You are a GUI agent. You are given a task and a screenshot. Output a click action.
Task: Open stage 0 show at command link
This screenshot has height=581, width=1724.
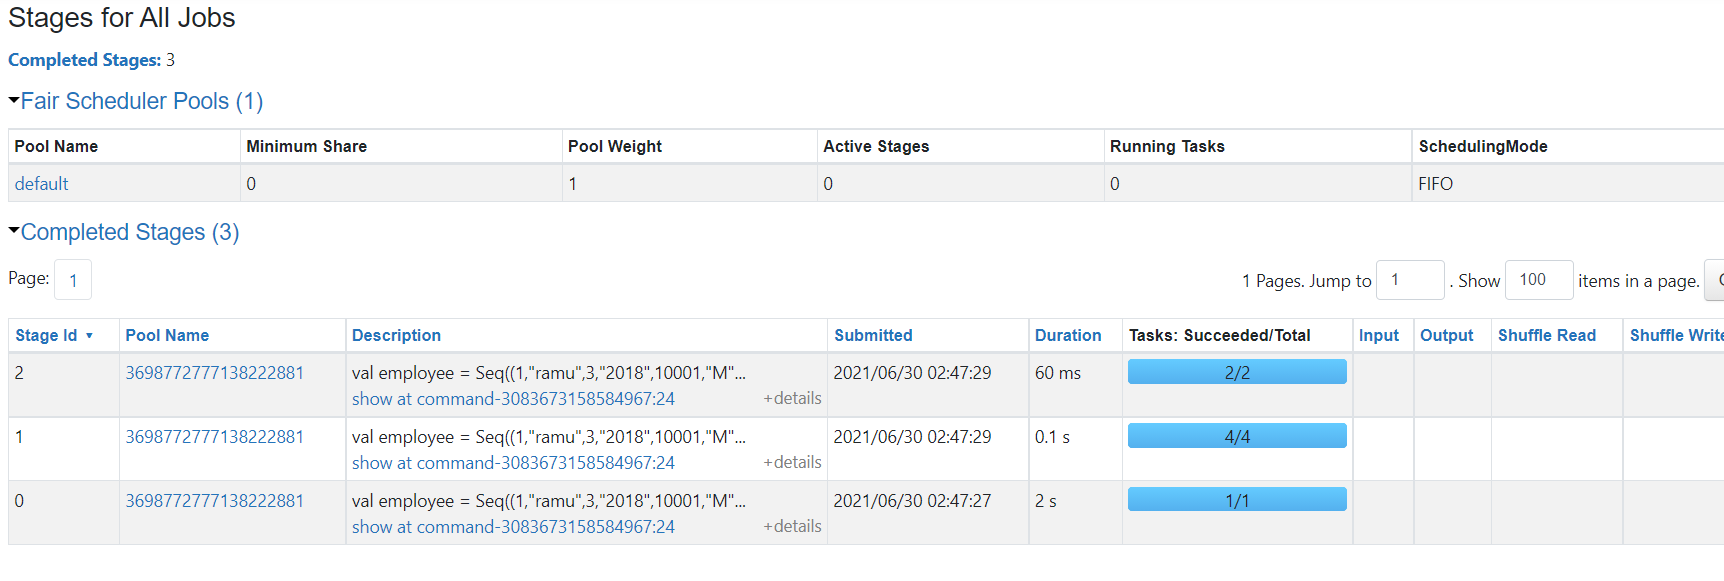[x=513, y=527]
